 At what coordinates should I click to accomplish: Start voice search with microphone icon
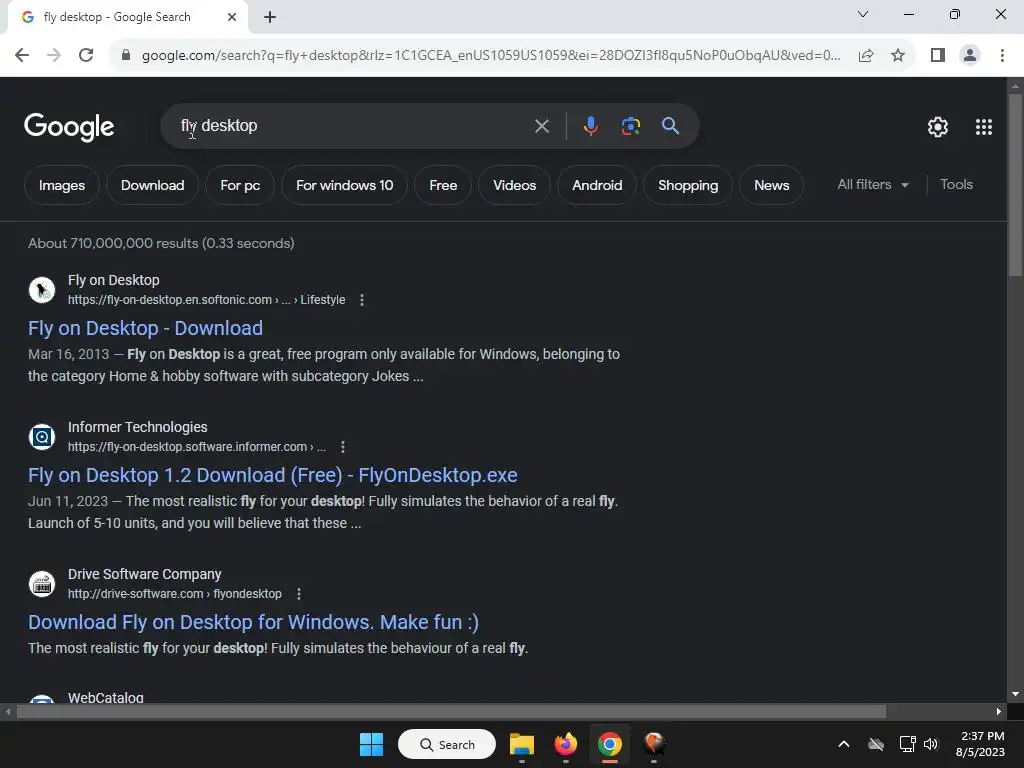tap(590, 126)
